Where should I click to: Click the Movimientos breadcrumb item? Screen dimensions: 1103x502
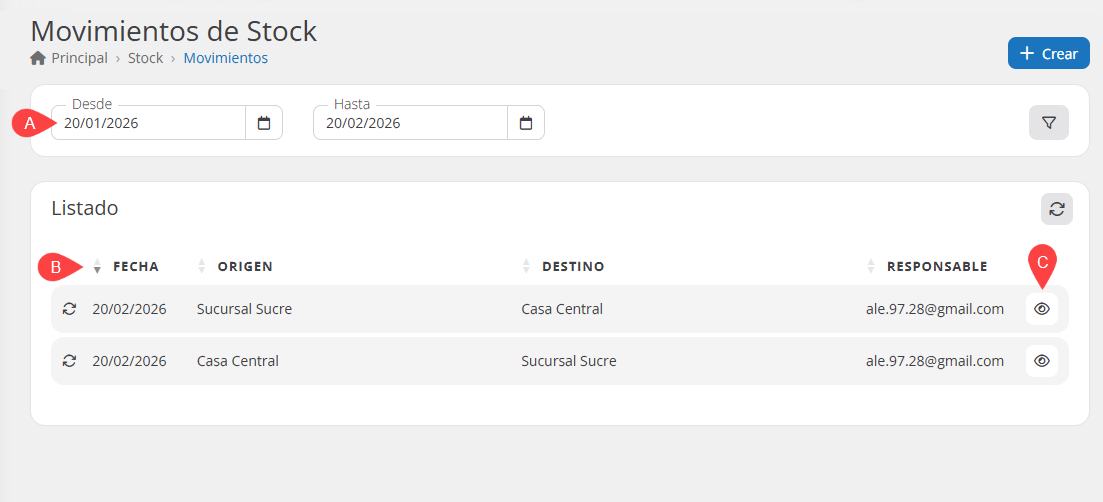click(x=225, y=58)
